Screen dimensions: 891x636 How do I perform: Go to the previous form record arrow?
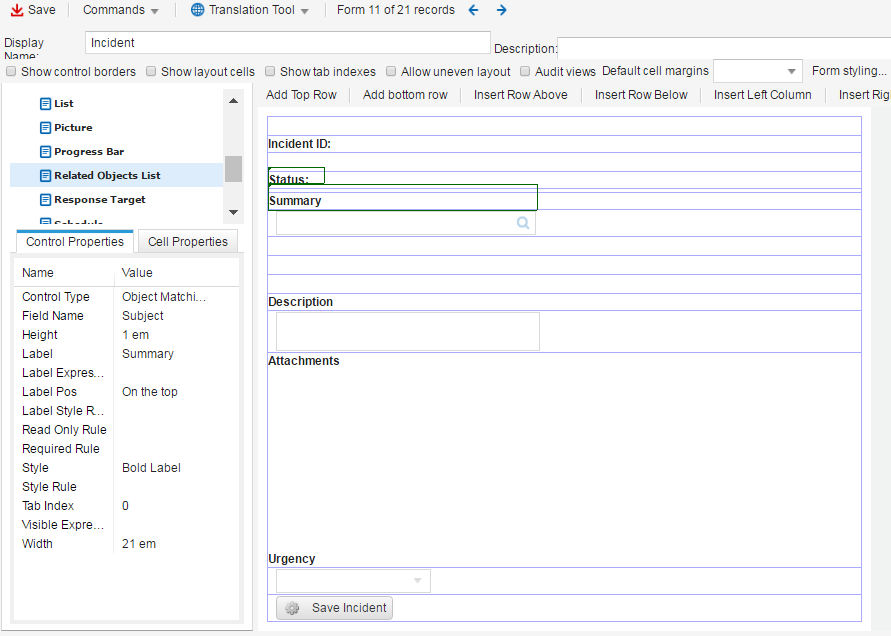474,10
